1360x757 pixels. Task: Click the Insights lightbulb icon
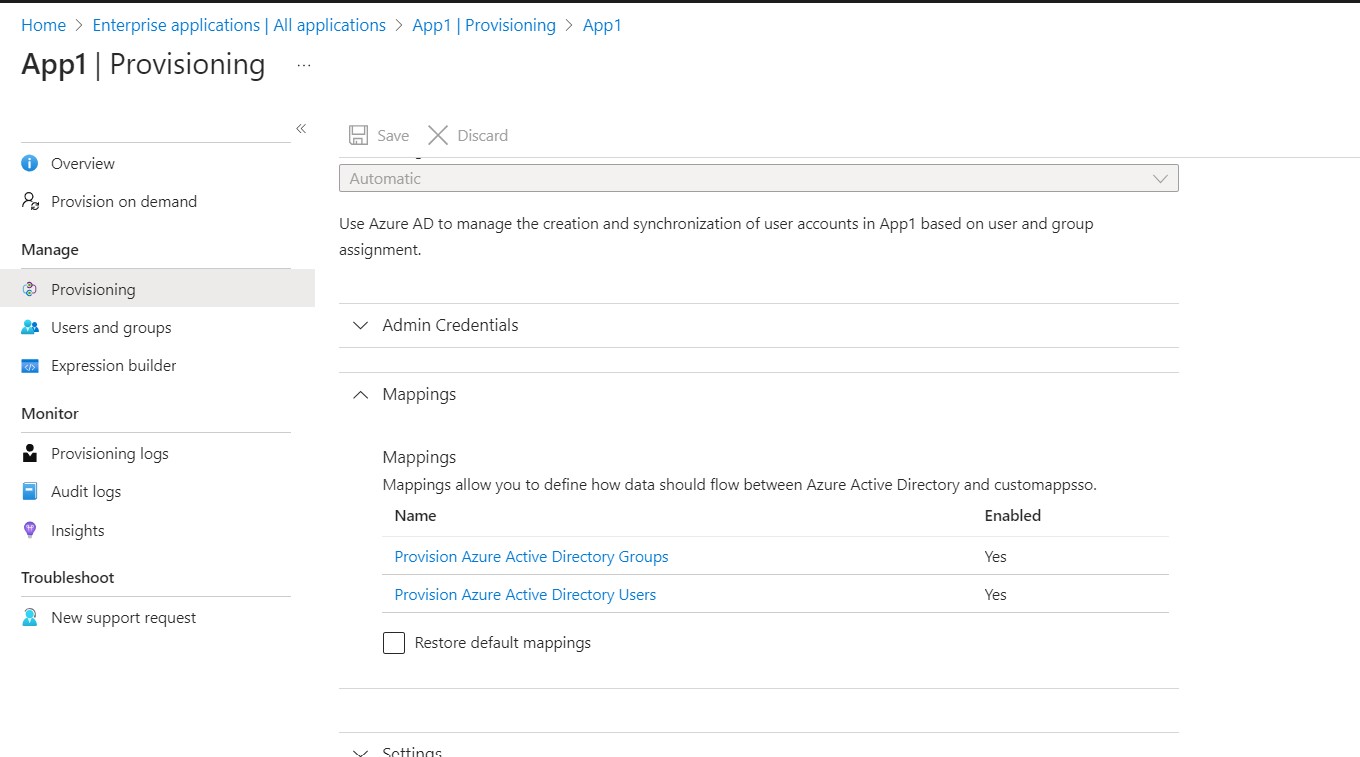pos(30,530)
